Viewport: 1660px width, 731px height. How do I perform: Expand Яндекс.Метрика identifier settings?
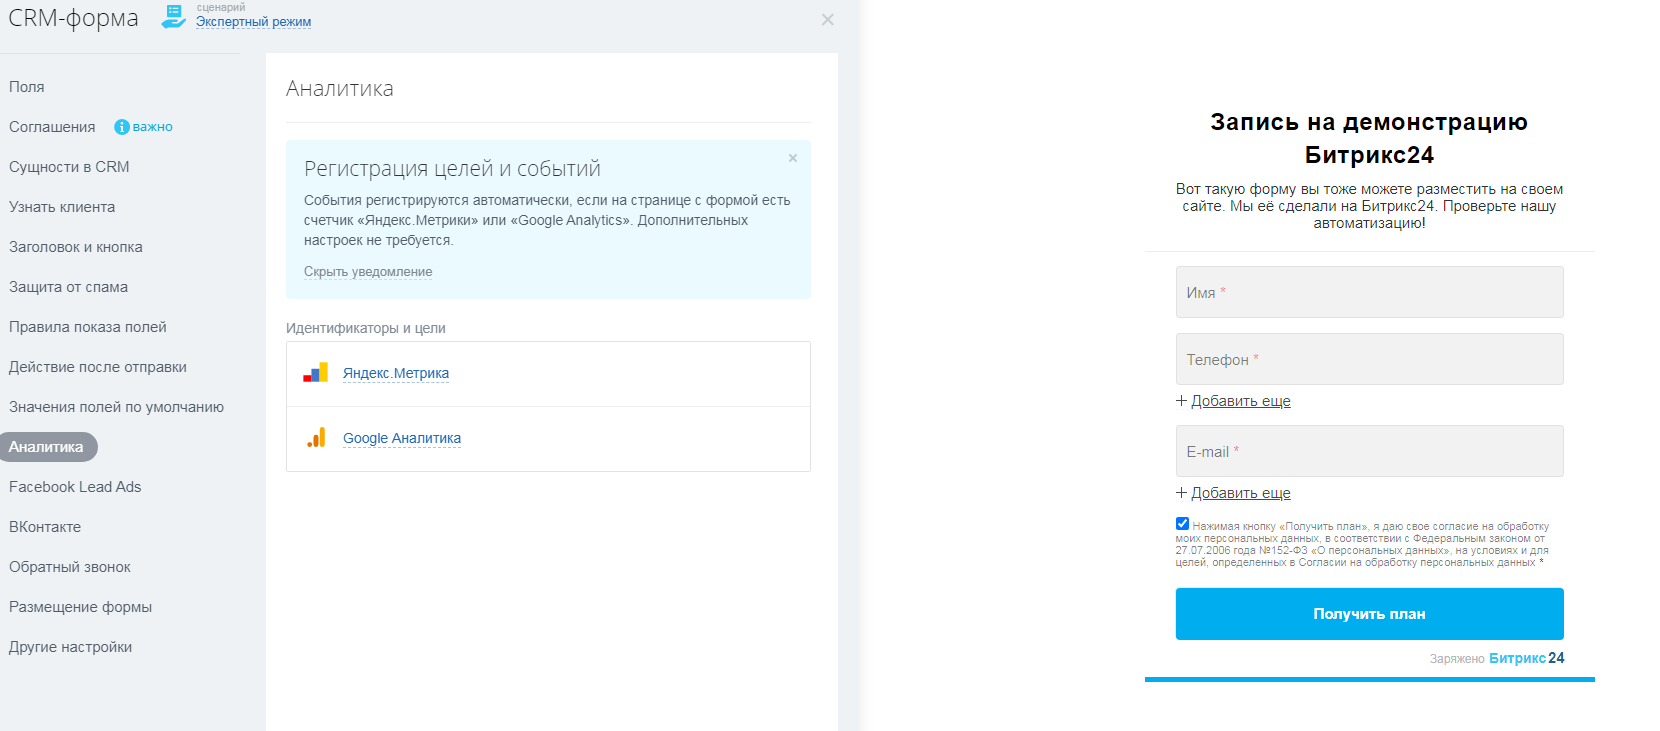[x=396, y=373]
